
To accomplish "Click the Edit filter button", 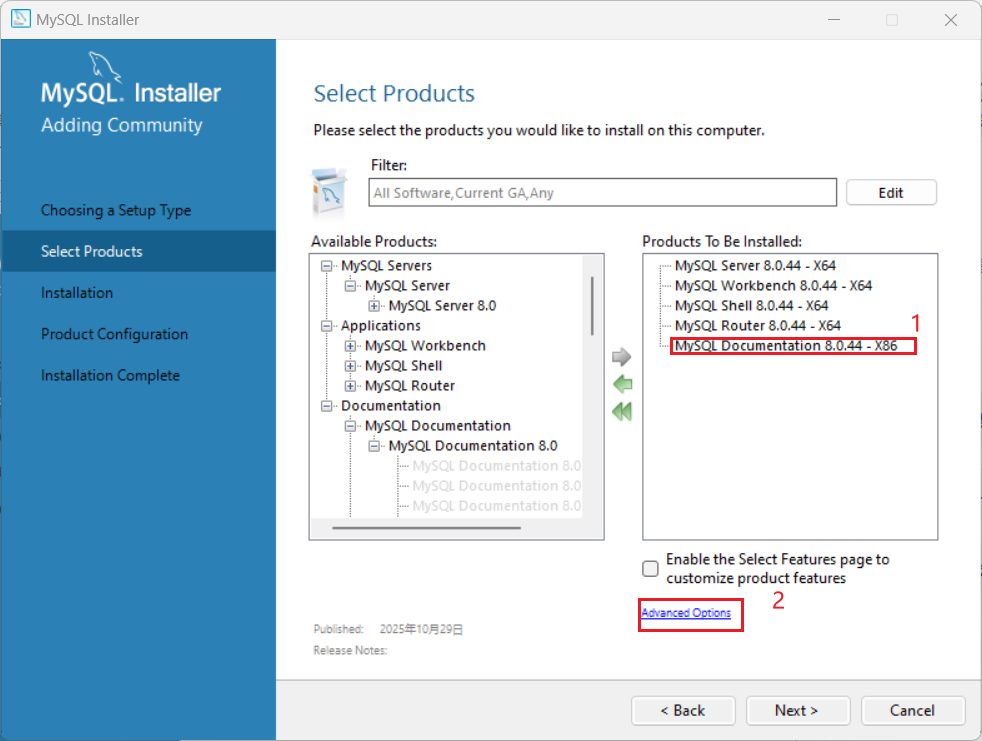I will pyautogui.click(x=891, y=192).
